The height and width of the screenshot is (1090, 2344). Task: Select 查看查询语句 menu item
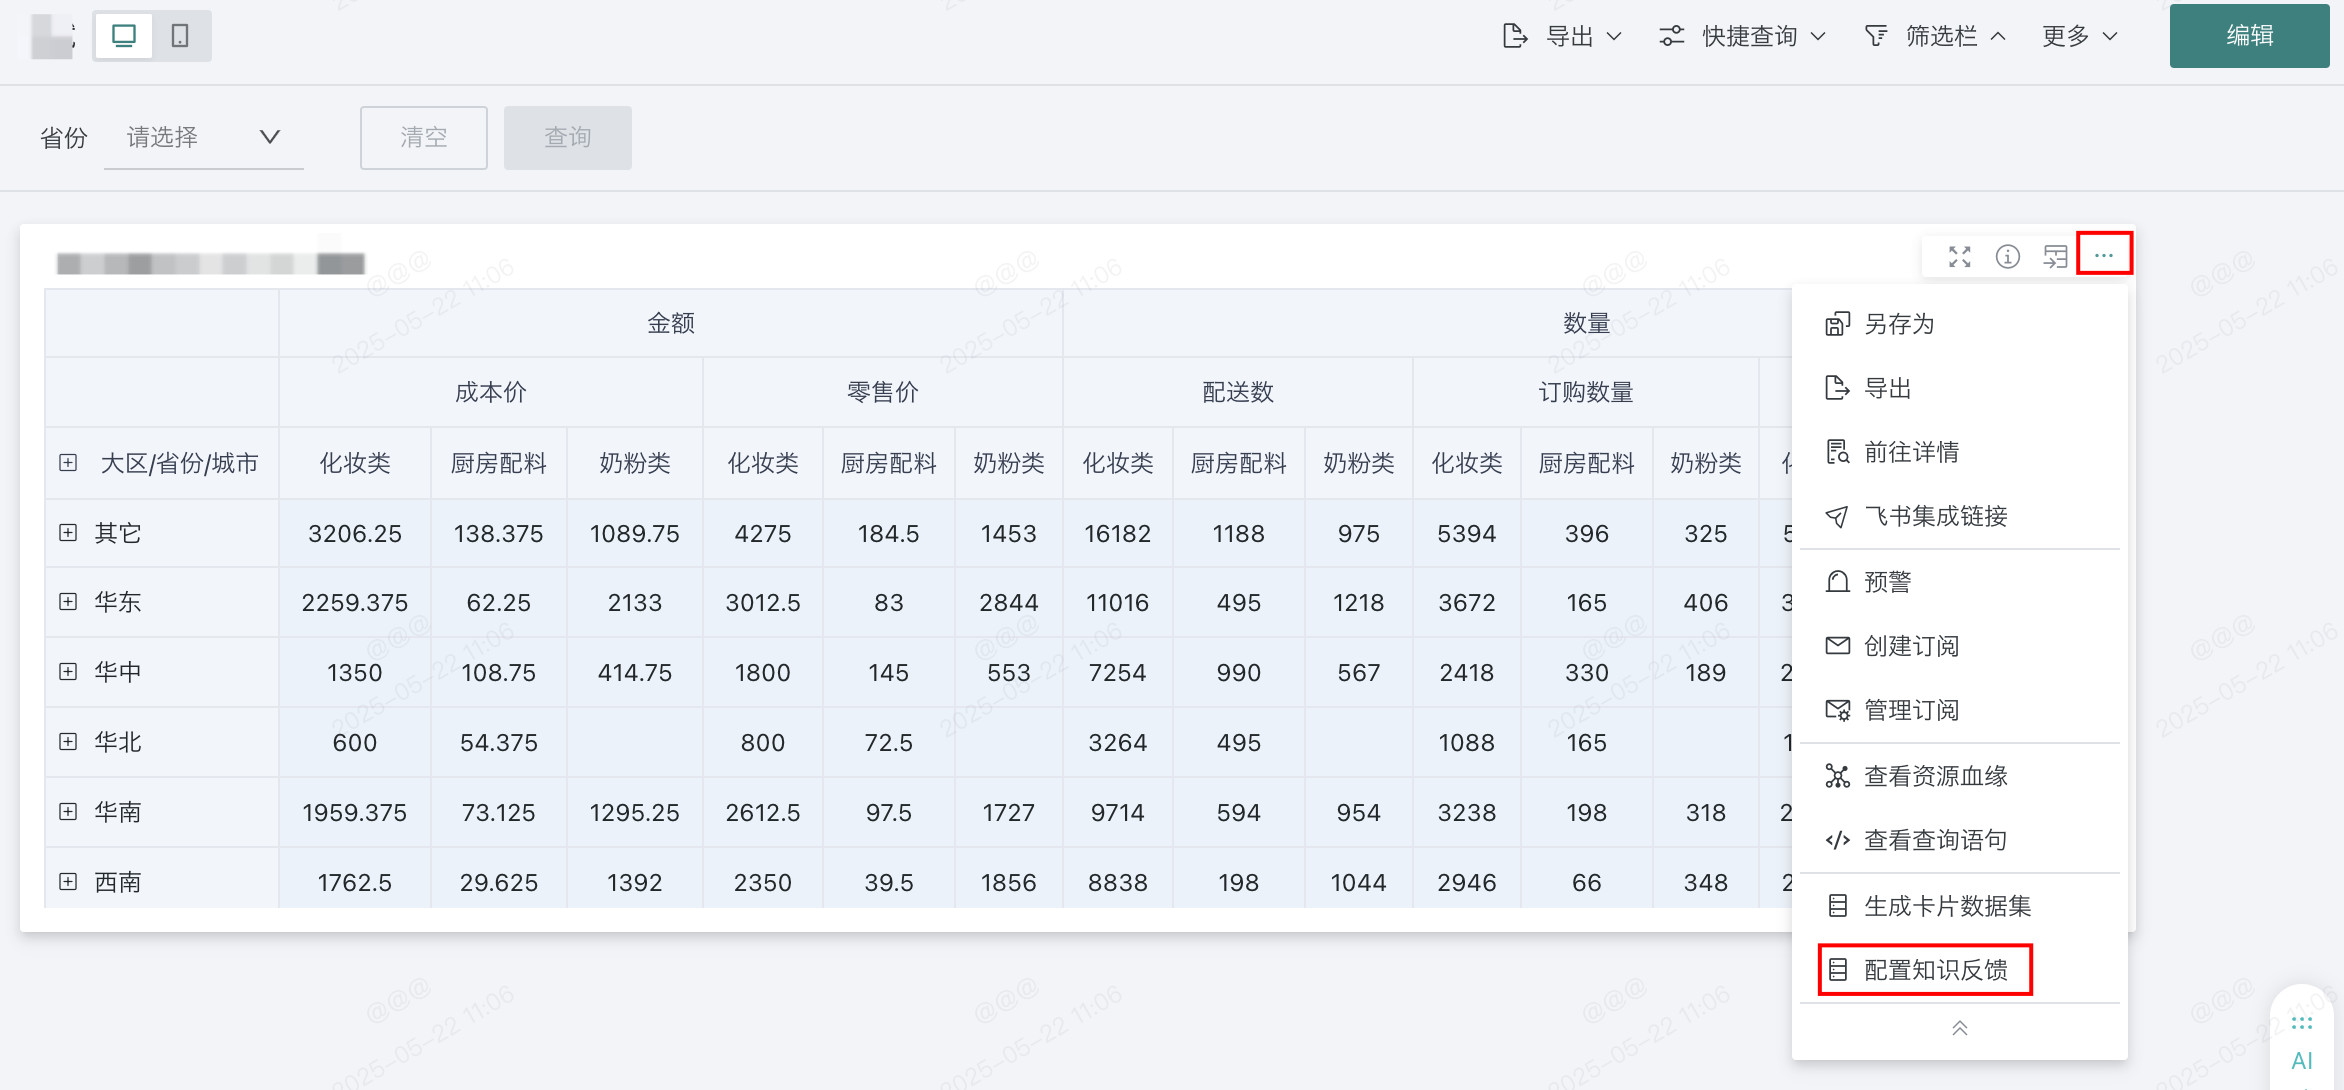tap(1960, 840)
